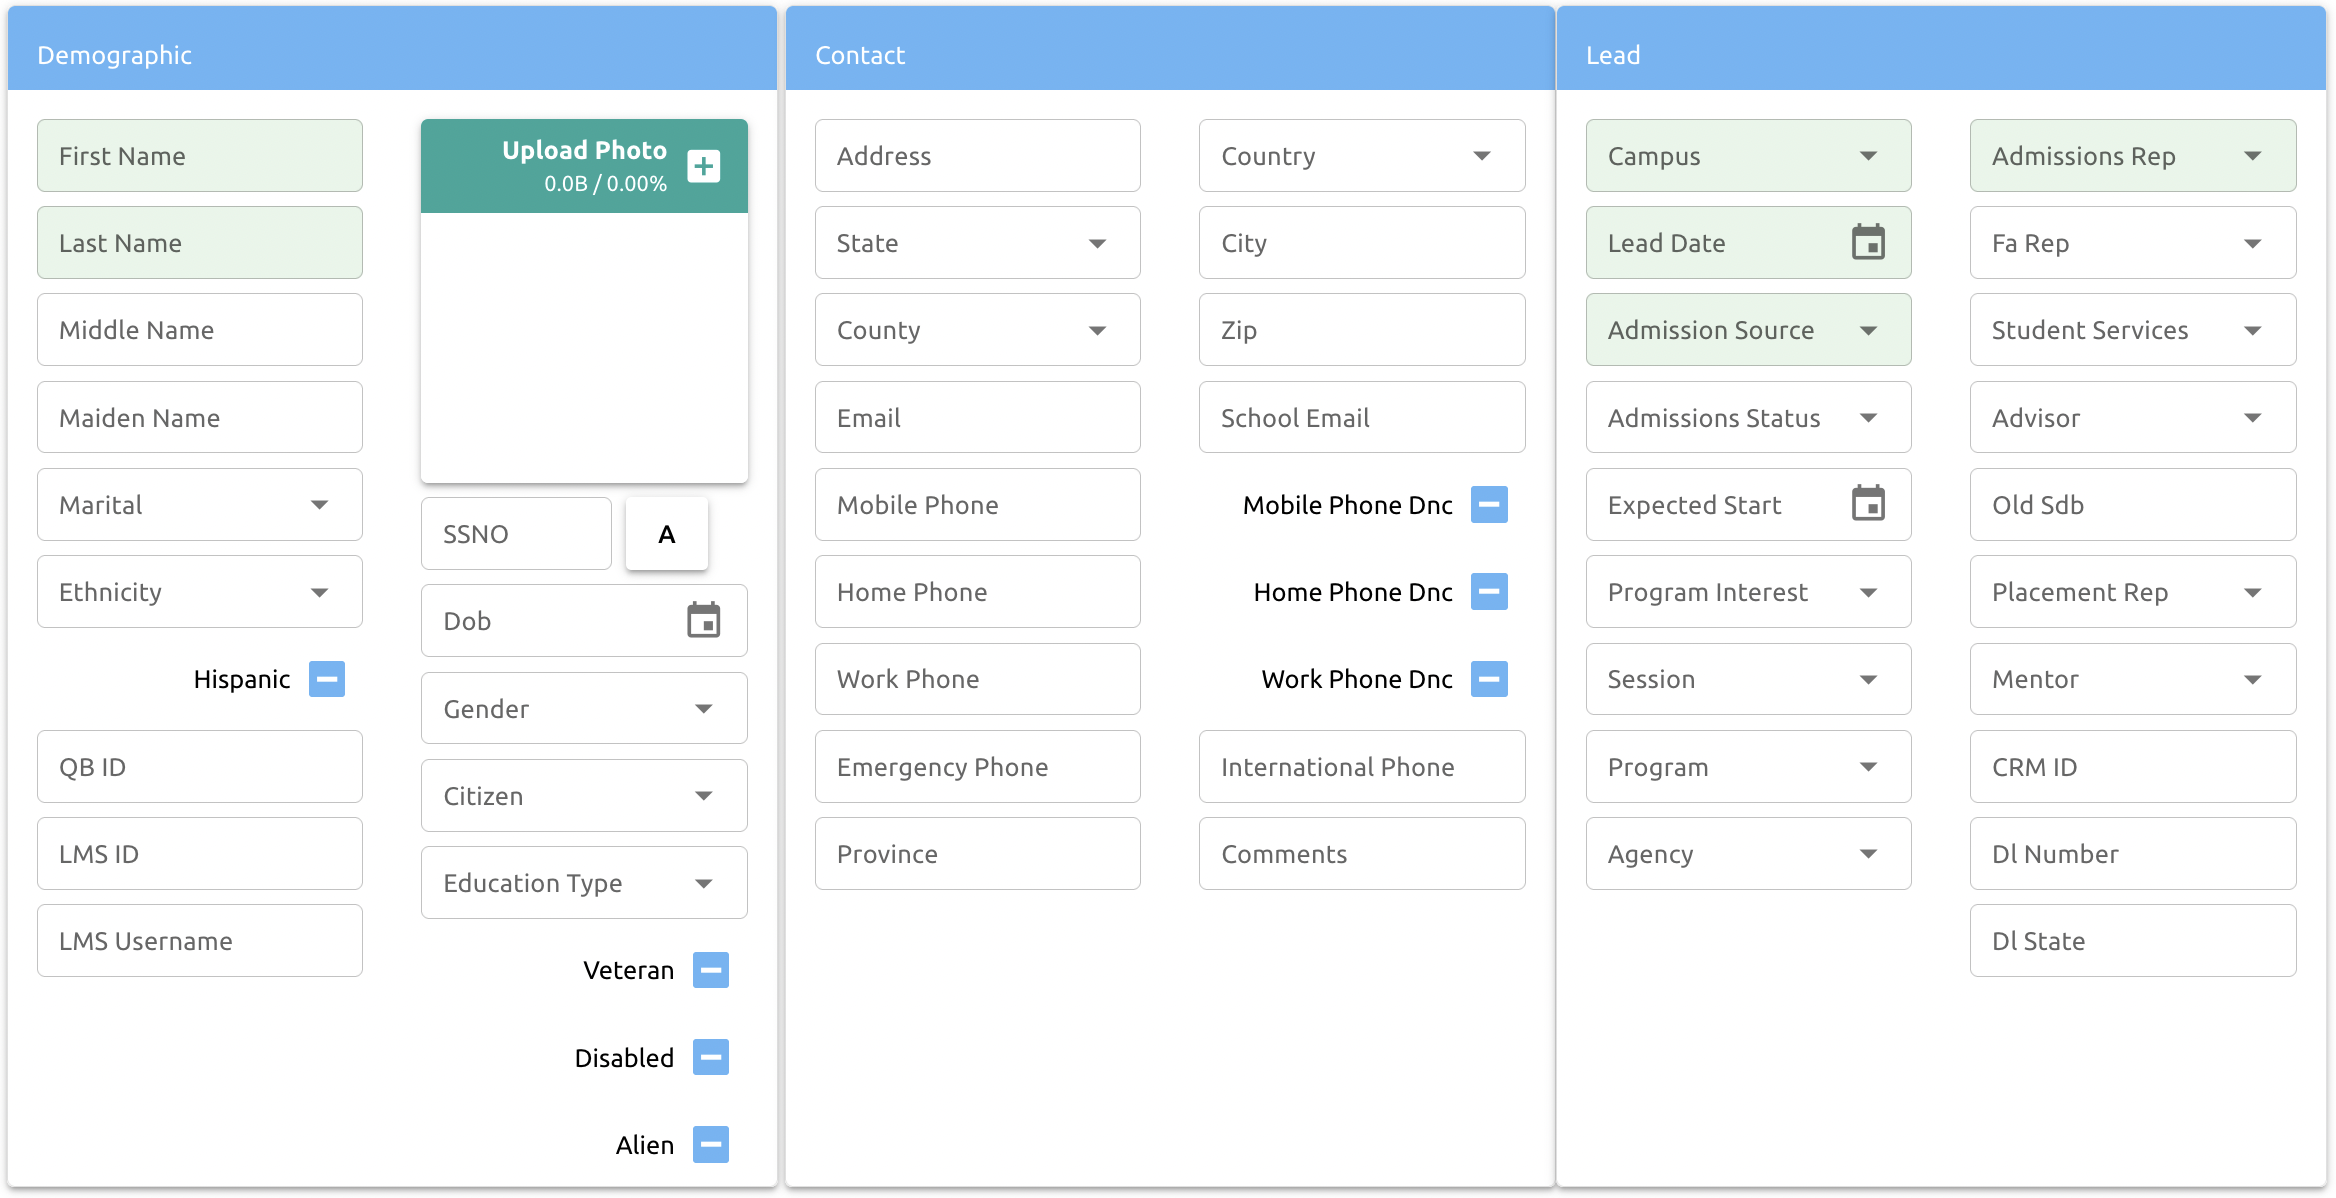This screenshot has width=2336, height=1198.
Task: Open the Lead Date calendar icon
Action: (1867, 242)
